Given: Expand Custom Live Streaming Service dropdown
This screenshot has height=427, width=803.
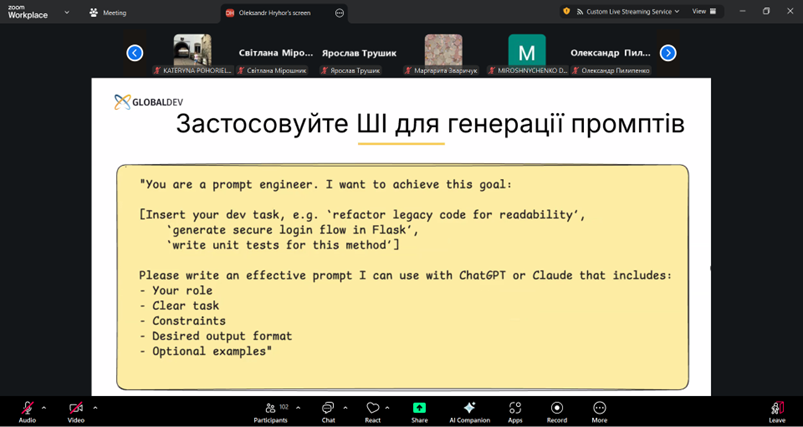Looking at the screenshot, I should [630, 11].
